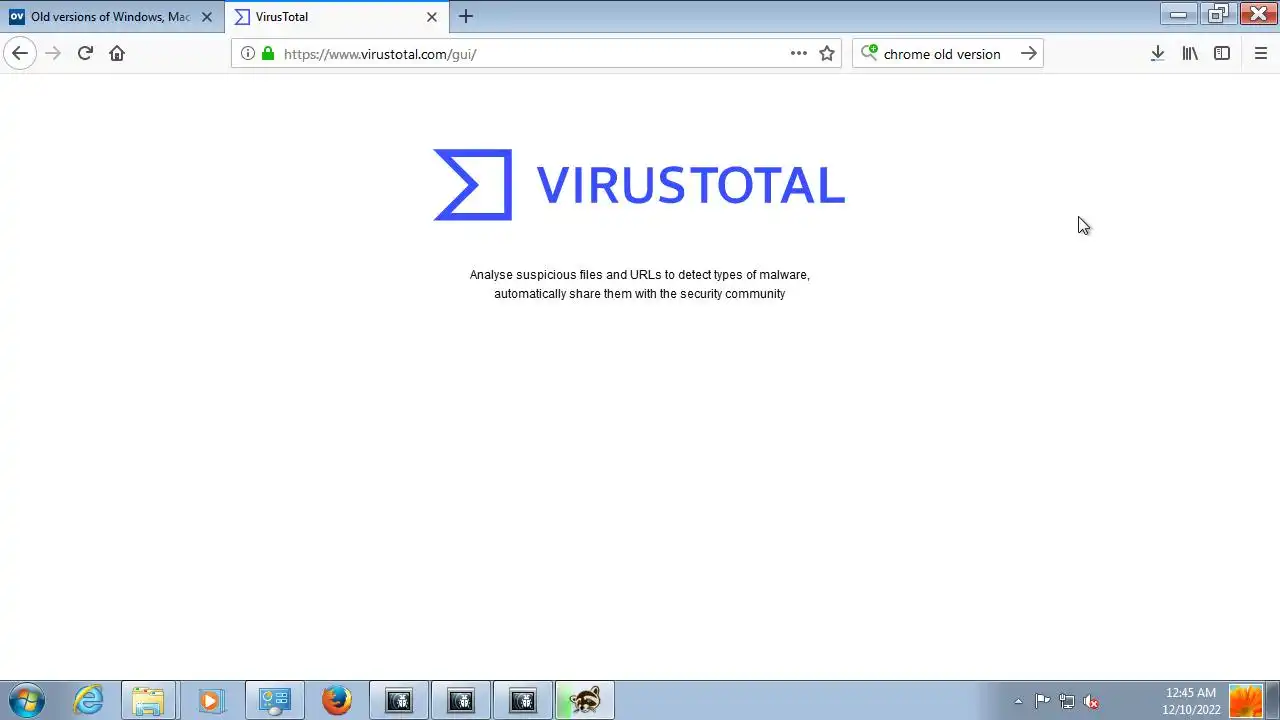The image size is (1280, 720).
Task: Click the VIRUSTOTAL wordmark
Action: point(691,186)
